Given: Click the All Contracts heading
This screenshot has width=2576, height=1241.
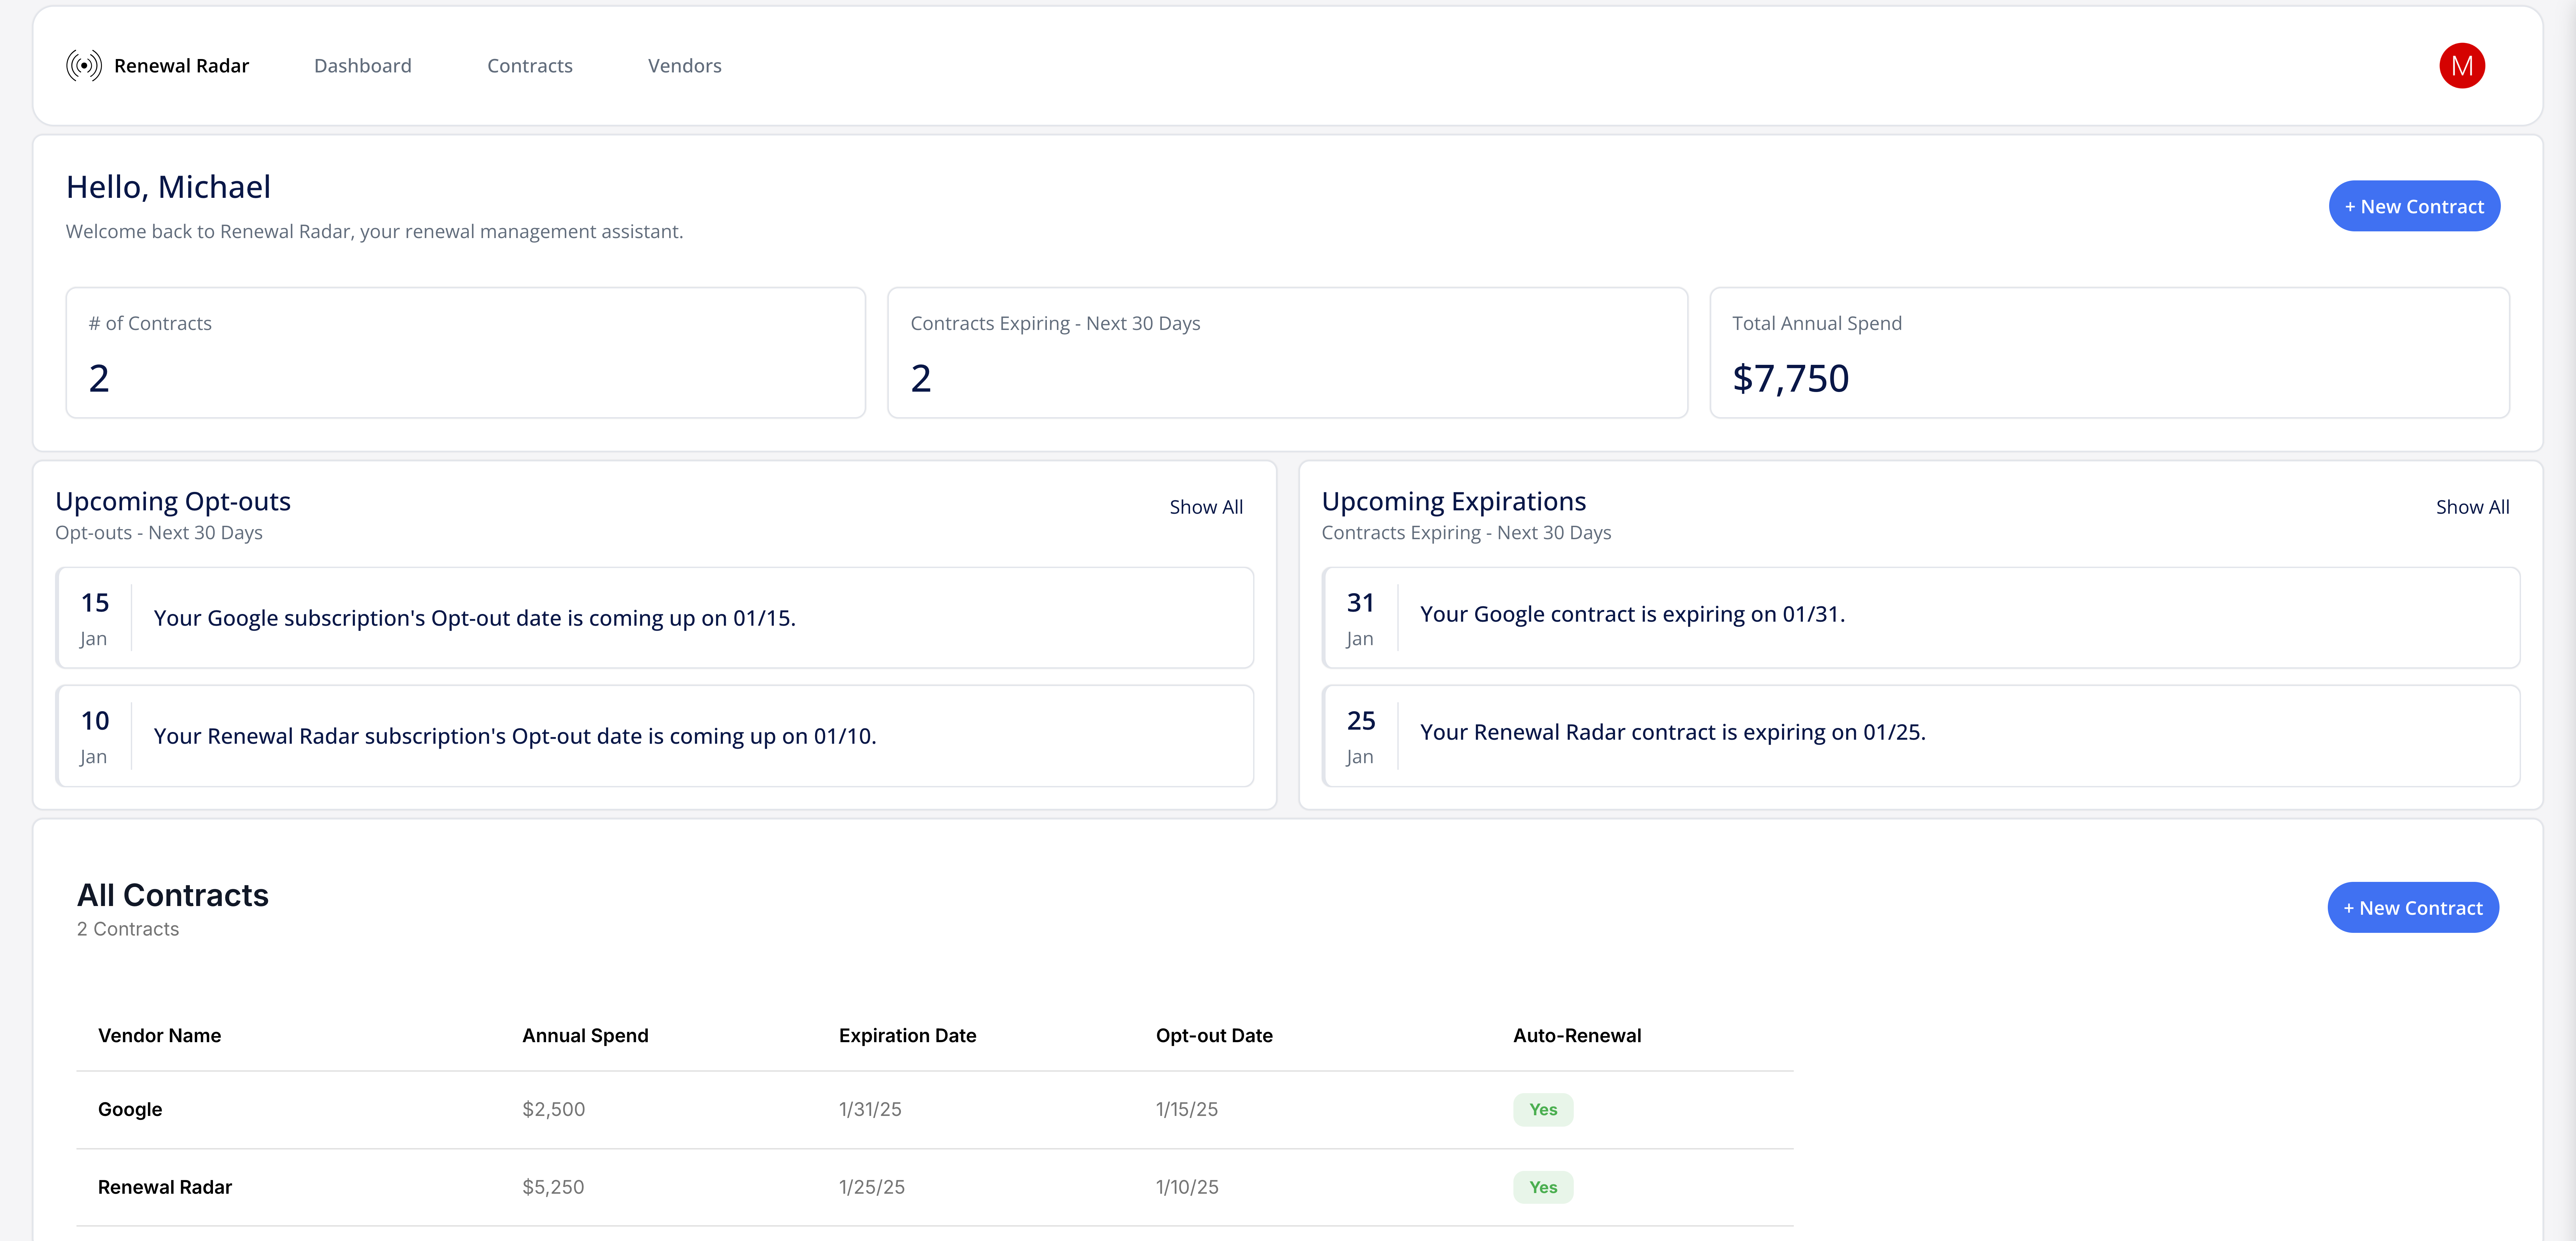Looking at the screenshot, I should [x=173, y=895].
